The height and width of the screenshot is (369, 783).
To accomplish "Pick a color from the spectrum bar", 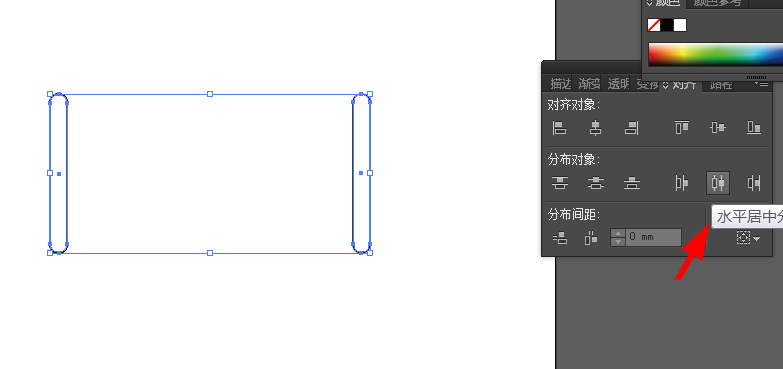I will [715, 54].
